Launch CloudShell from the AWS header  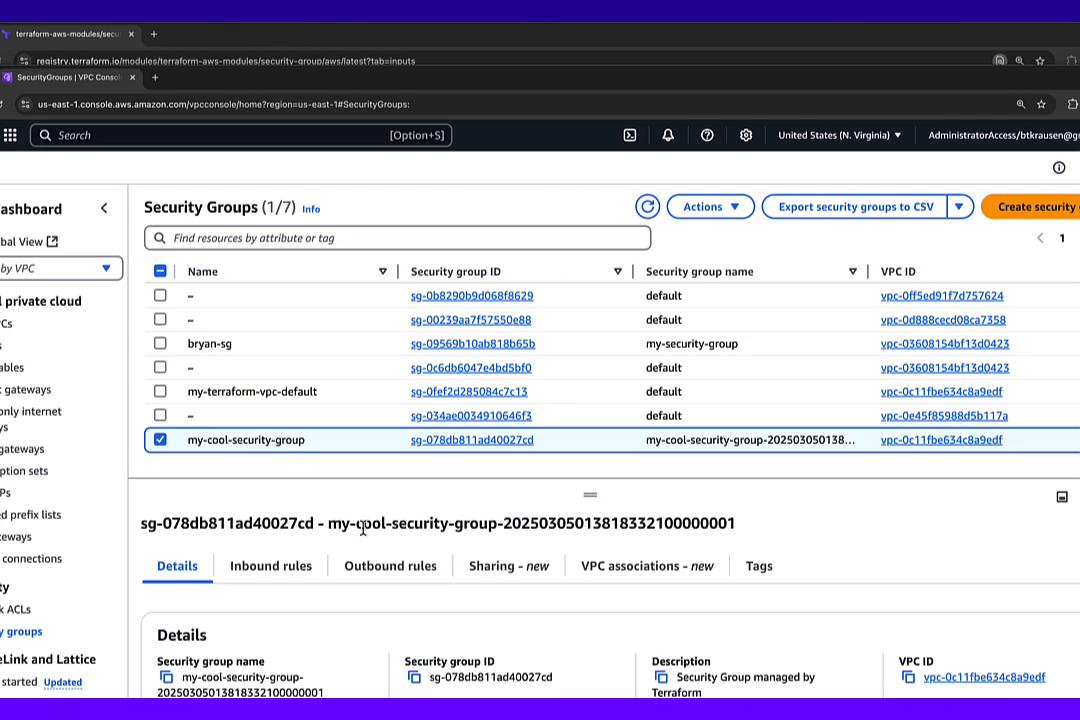tap(630, 135)
